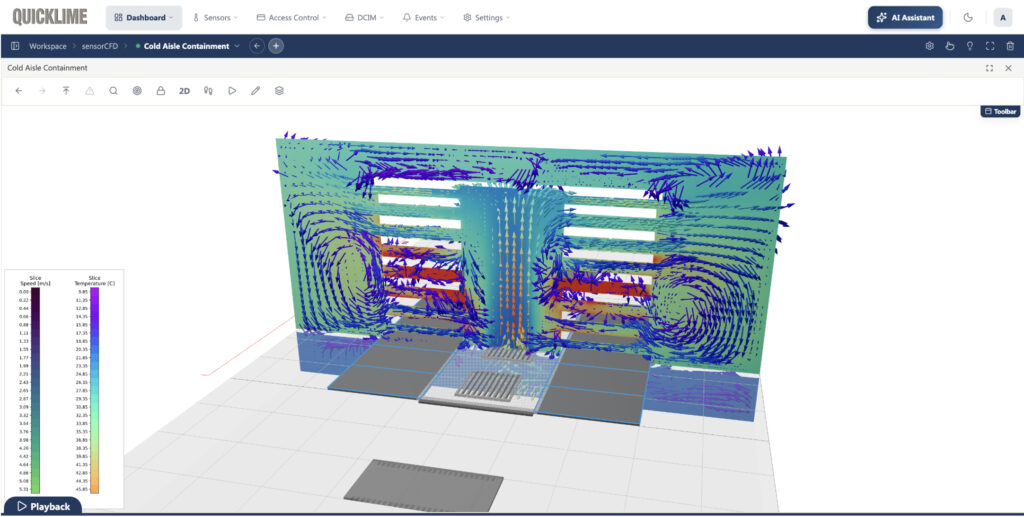The height and width of the screenshot is (517, 1024).
Task: Open the Playback panel
Action: [43, 506]
